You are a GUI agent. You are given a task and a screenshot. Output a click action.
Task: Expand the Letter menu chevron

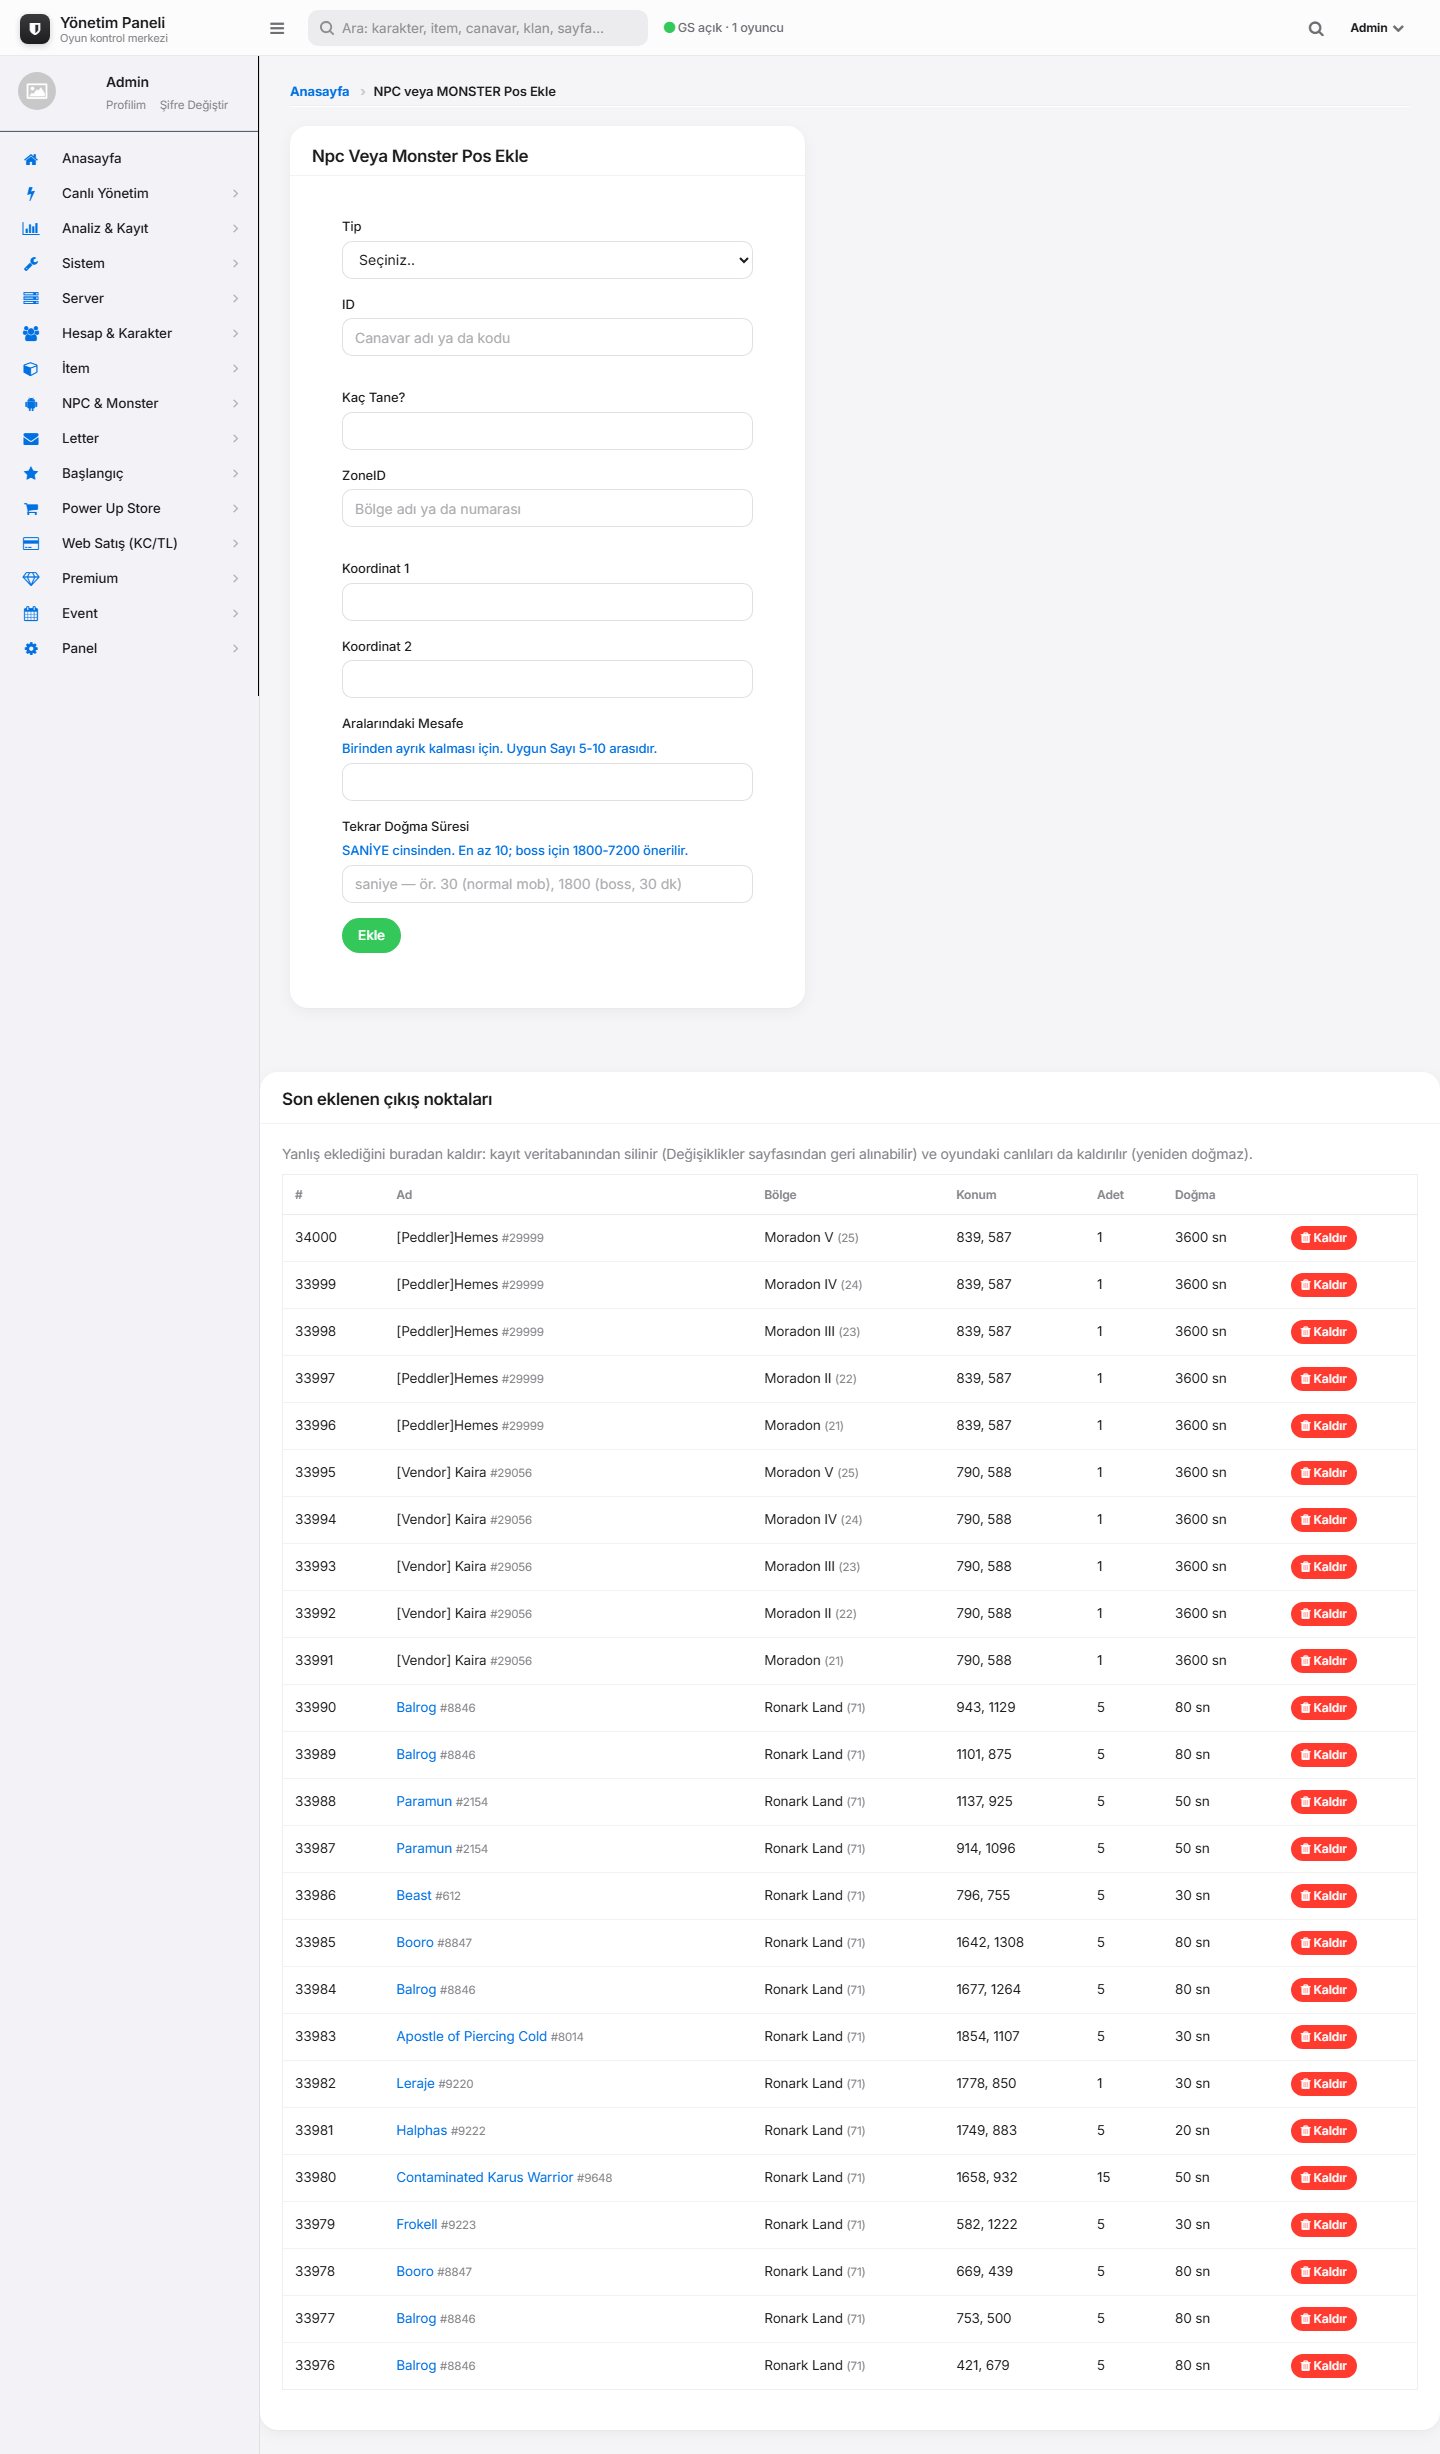click(x=236, y=439)
